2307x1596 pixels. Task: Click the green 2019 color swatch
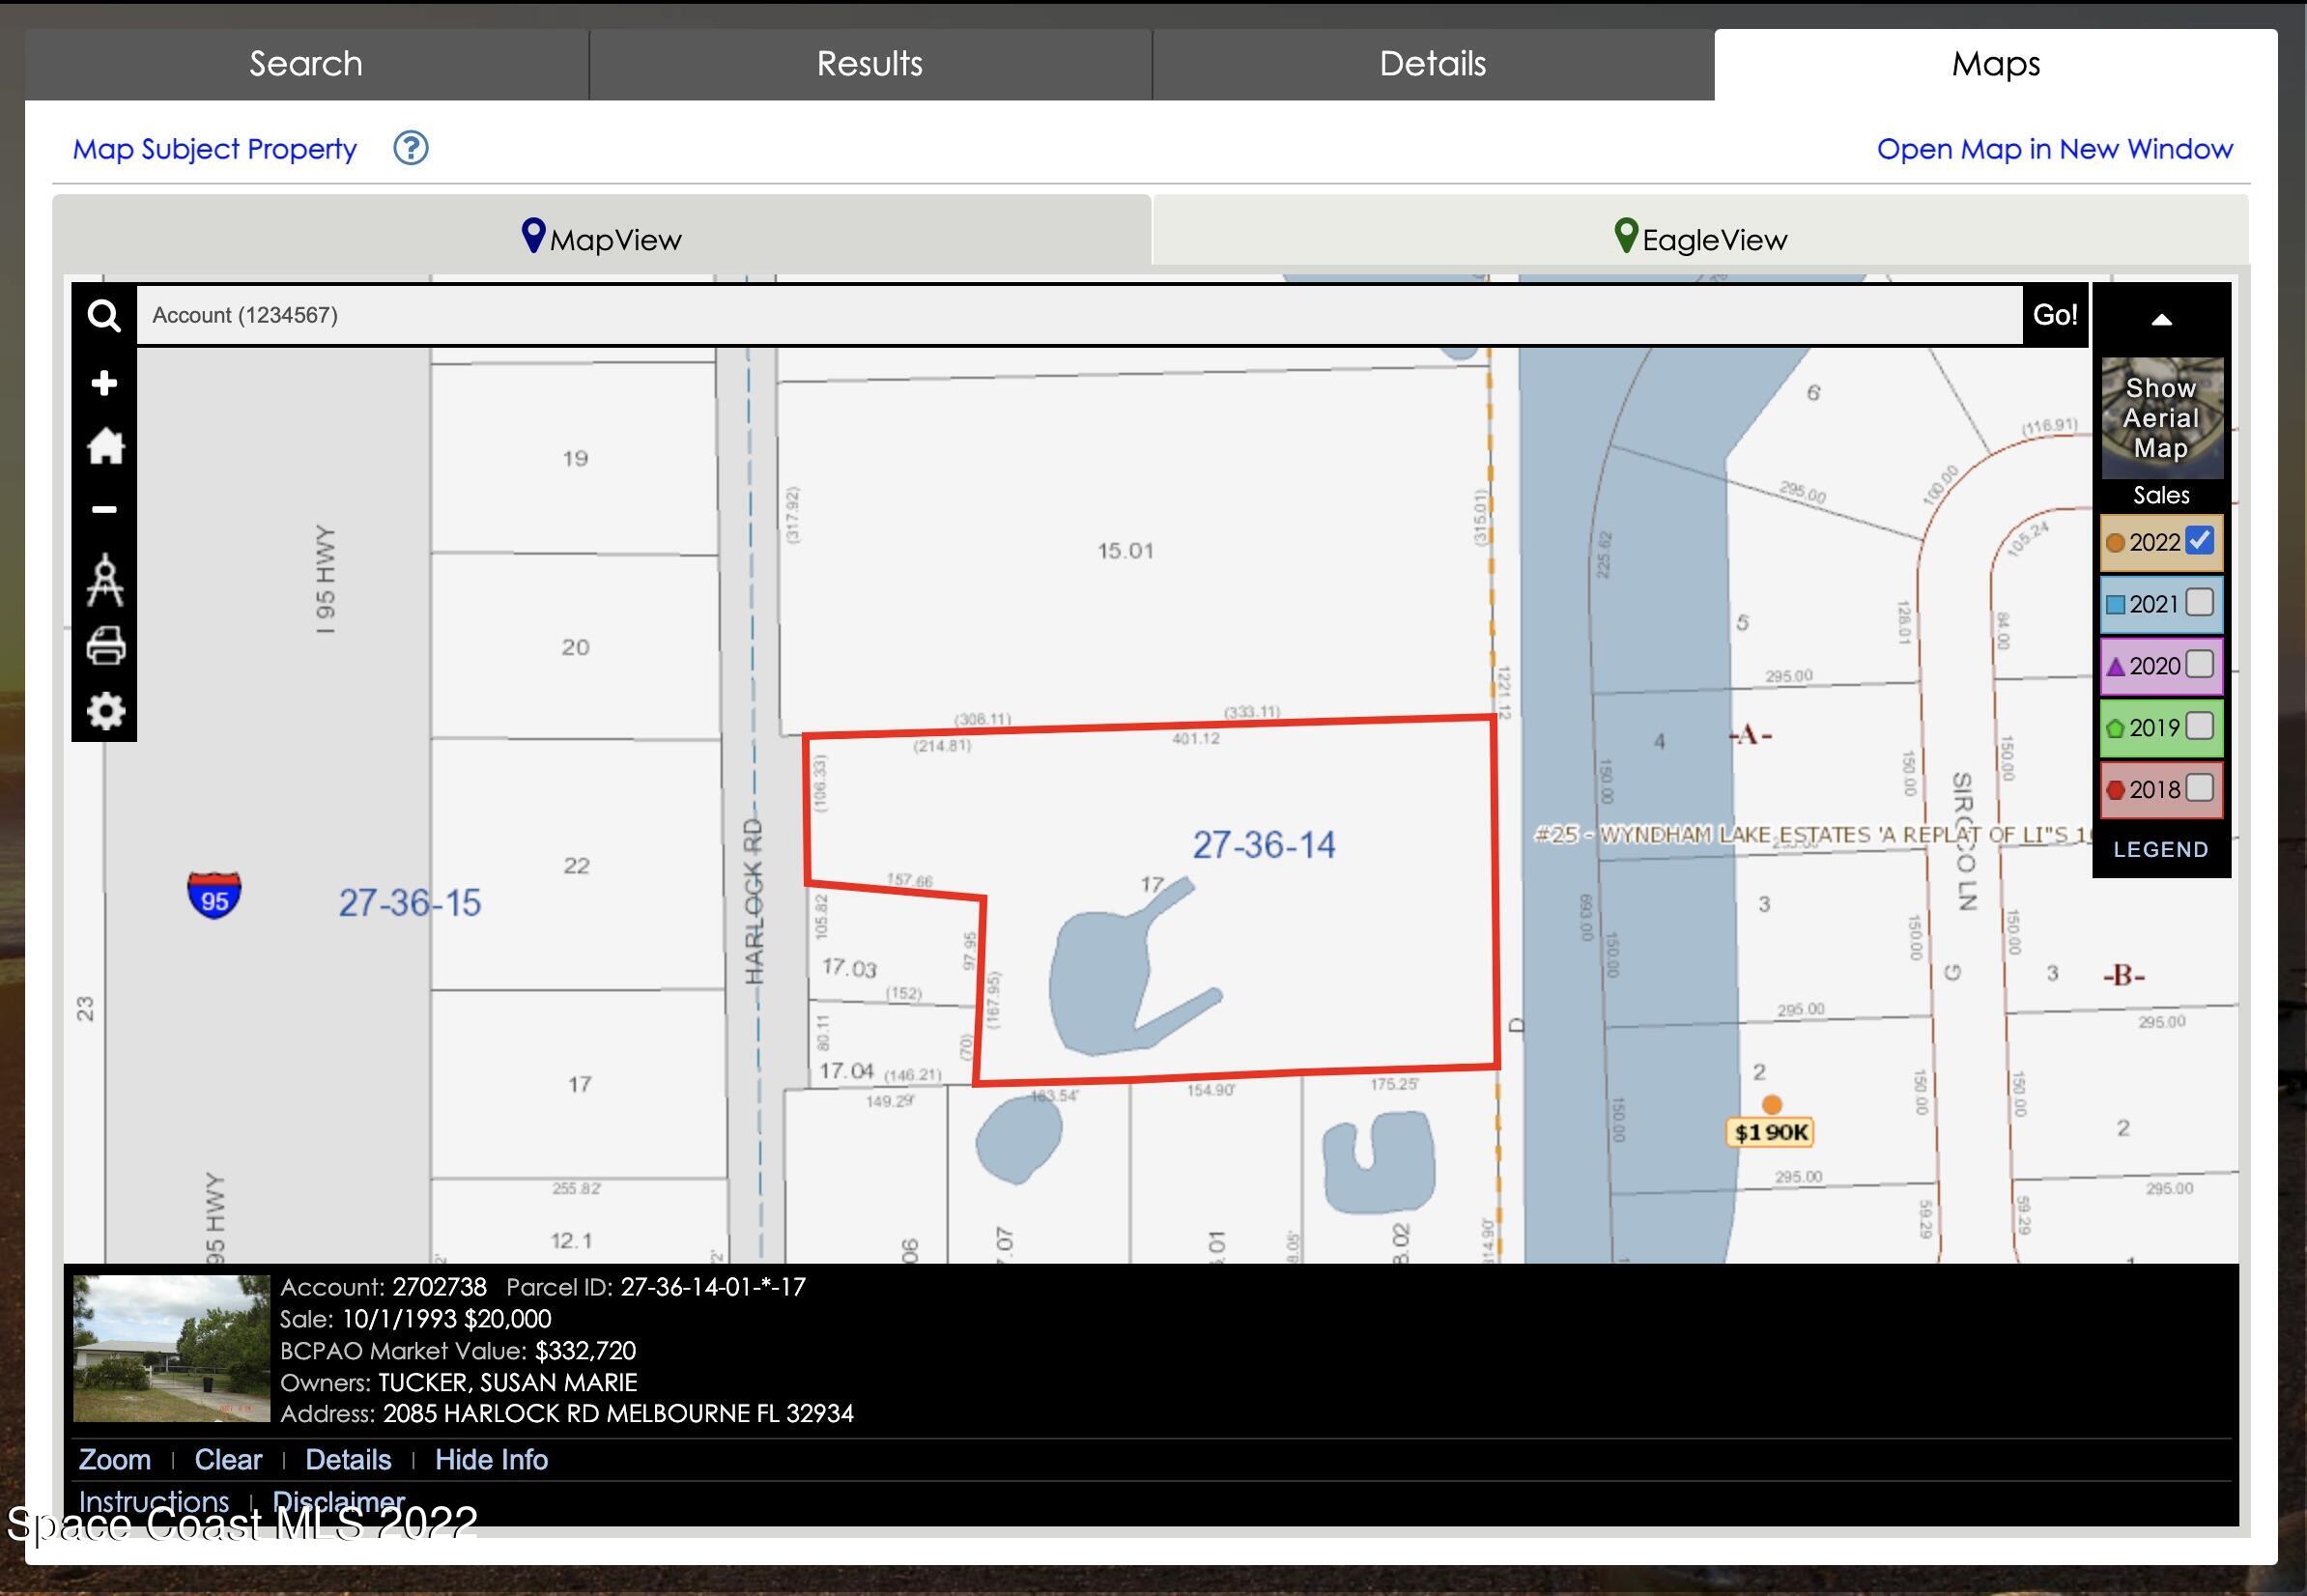(2115, 727)
